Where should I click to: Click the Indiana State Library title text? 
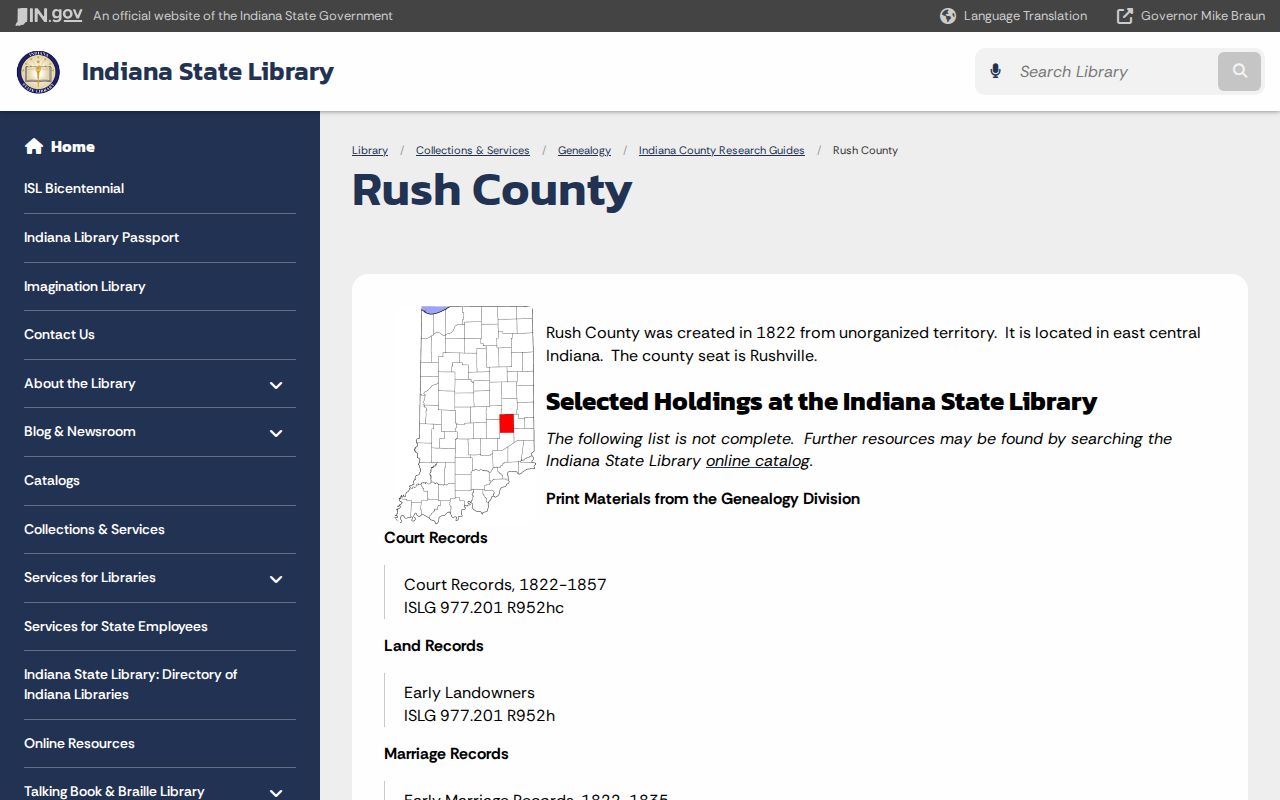pos(208,72)
